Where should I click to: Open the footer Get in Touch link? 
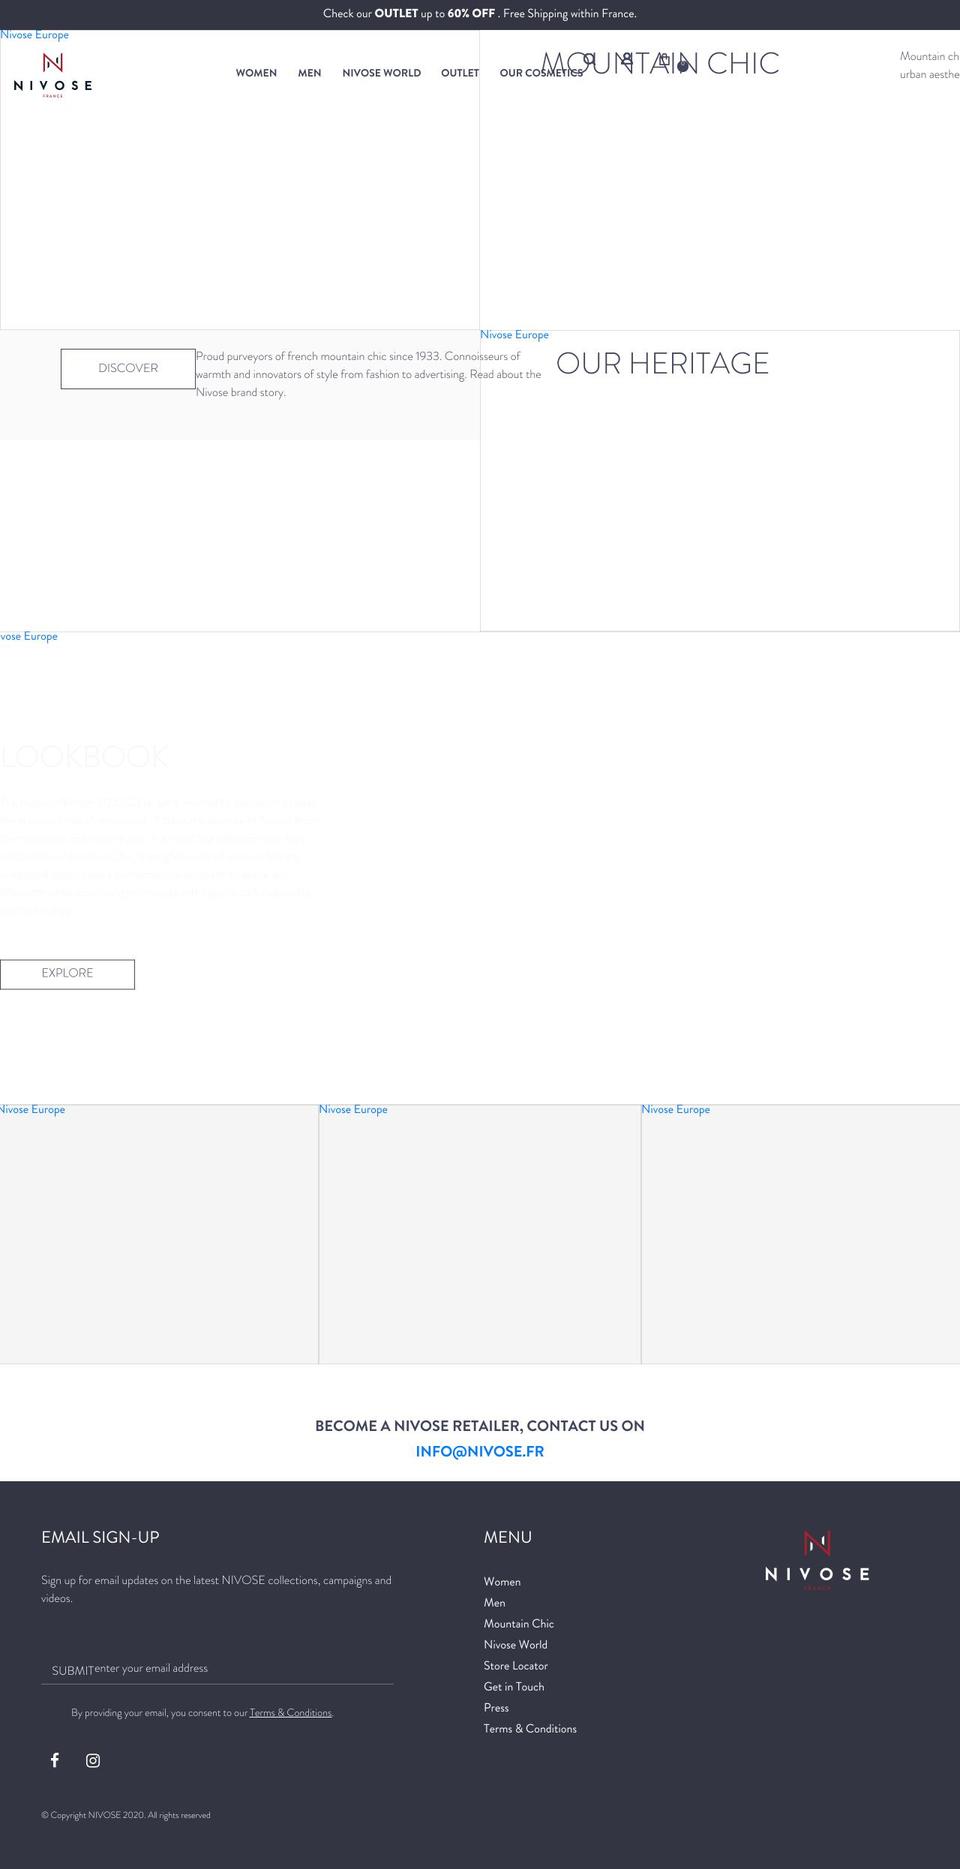pyautogui.click(x=514, y=1687)
